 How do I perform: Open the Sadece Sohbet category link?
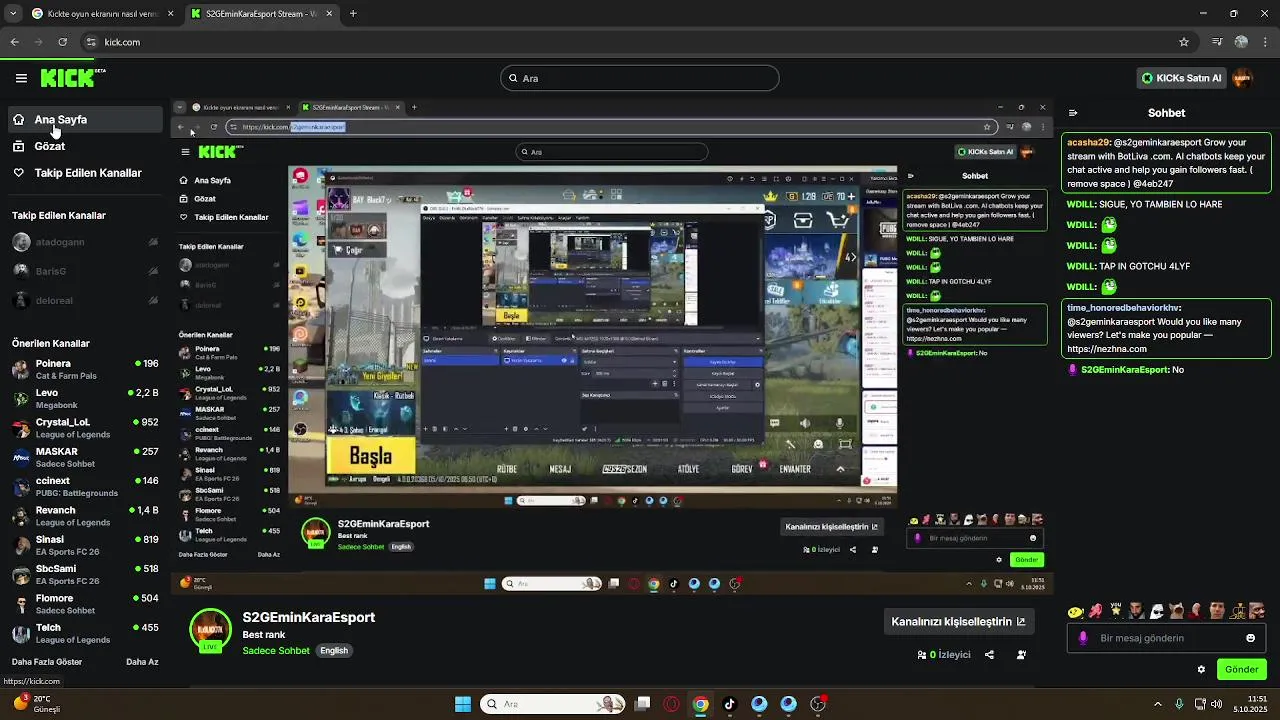tap(276, 651)
